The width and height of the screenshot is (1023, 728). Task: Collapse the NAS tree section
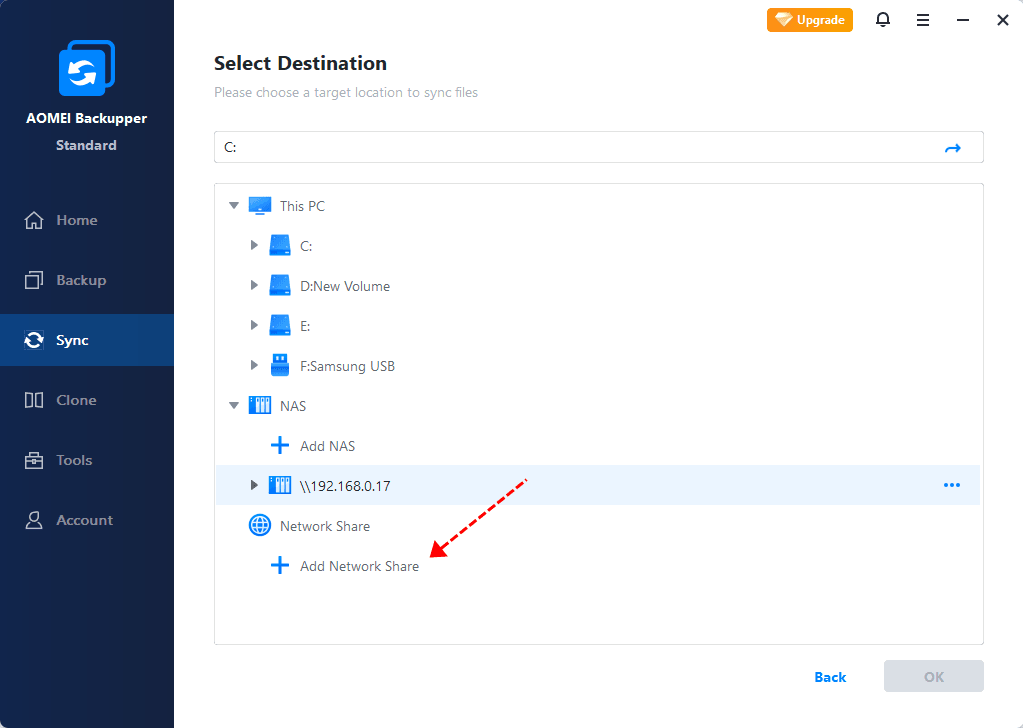click(x=234, y=406)
